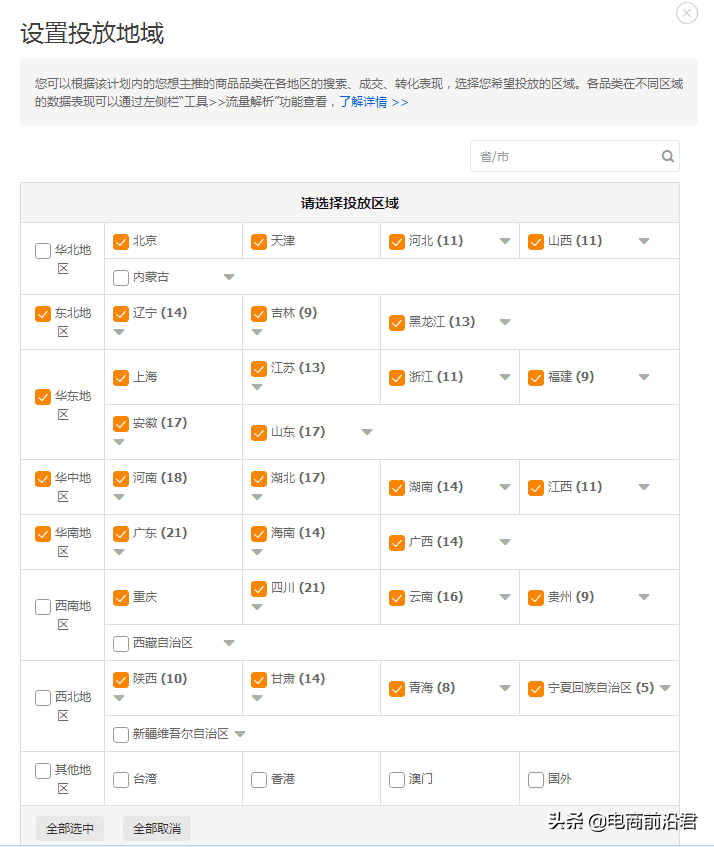This screenshot has width=714, height=847.
Task: Check the 其他地区 region checkbox
Action: [x=43, y=771]
